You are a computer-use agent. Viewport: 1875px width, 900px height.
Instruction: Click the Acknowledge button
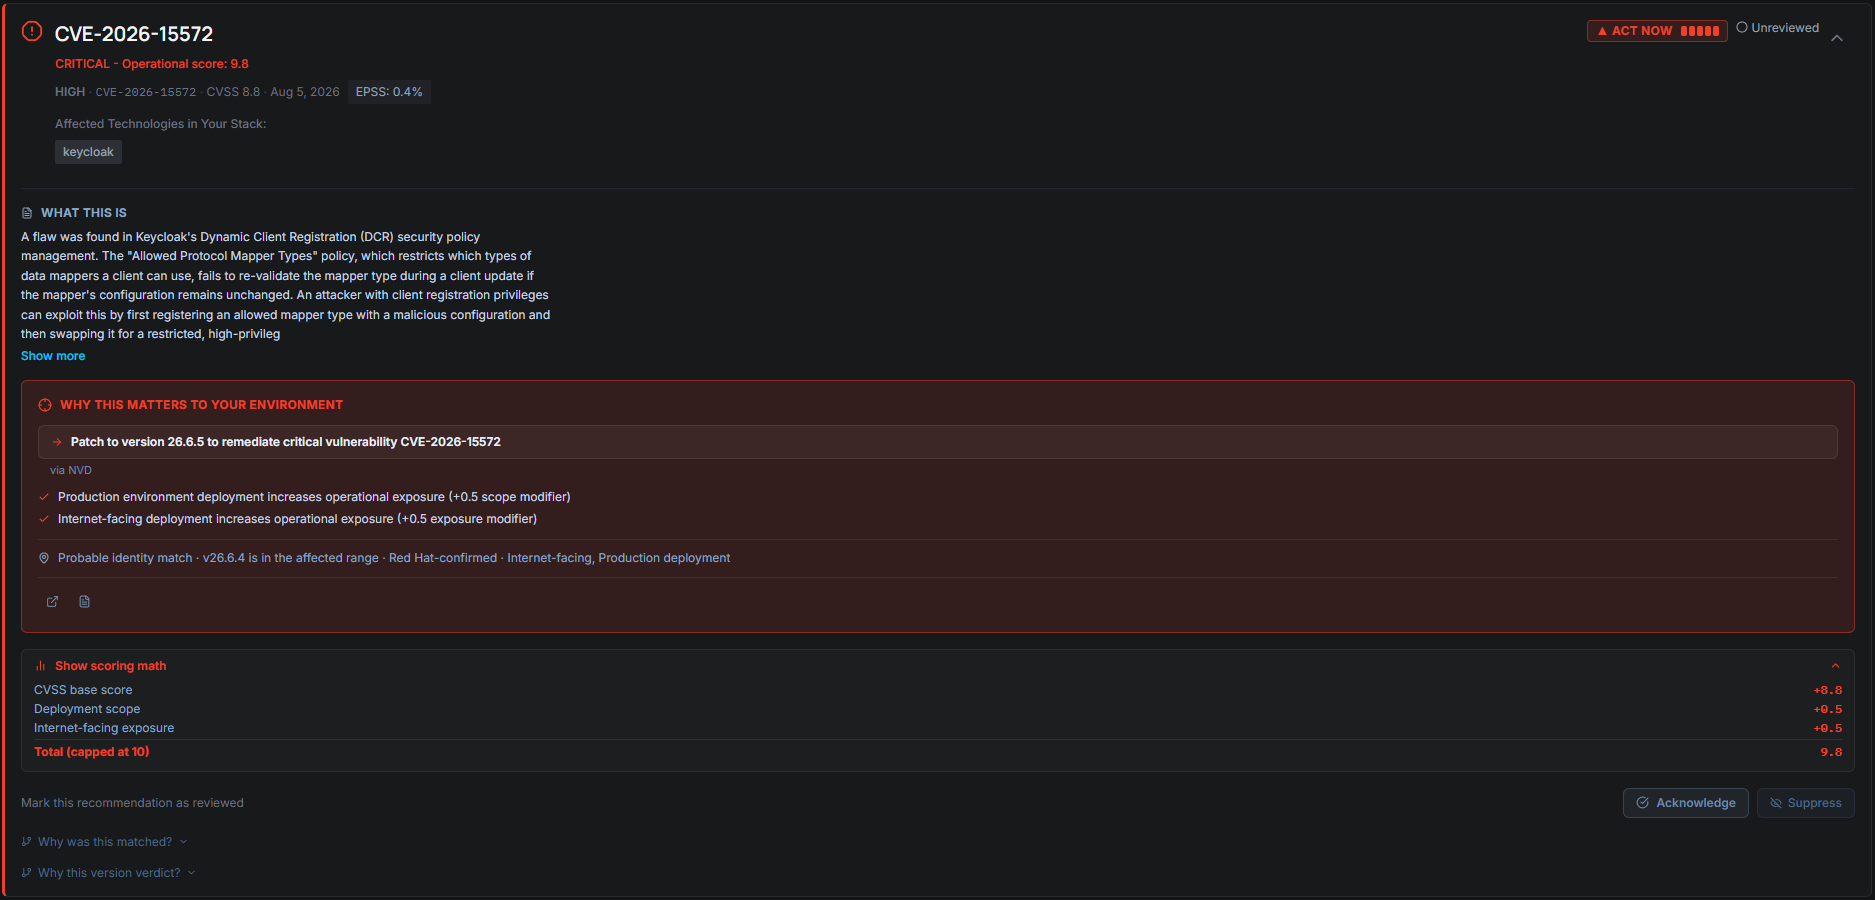click(x=1686, y=803)
